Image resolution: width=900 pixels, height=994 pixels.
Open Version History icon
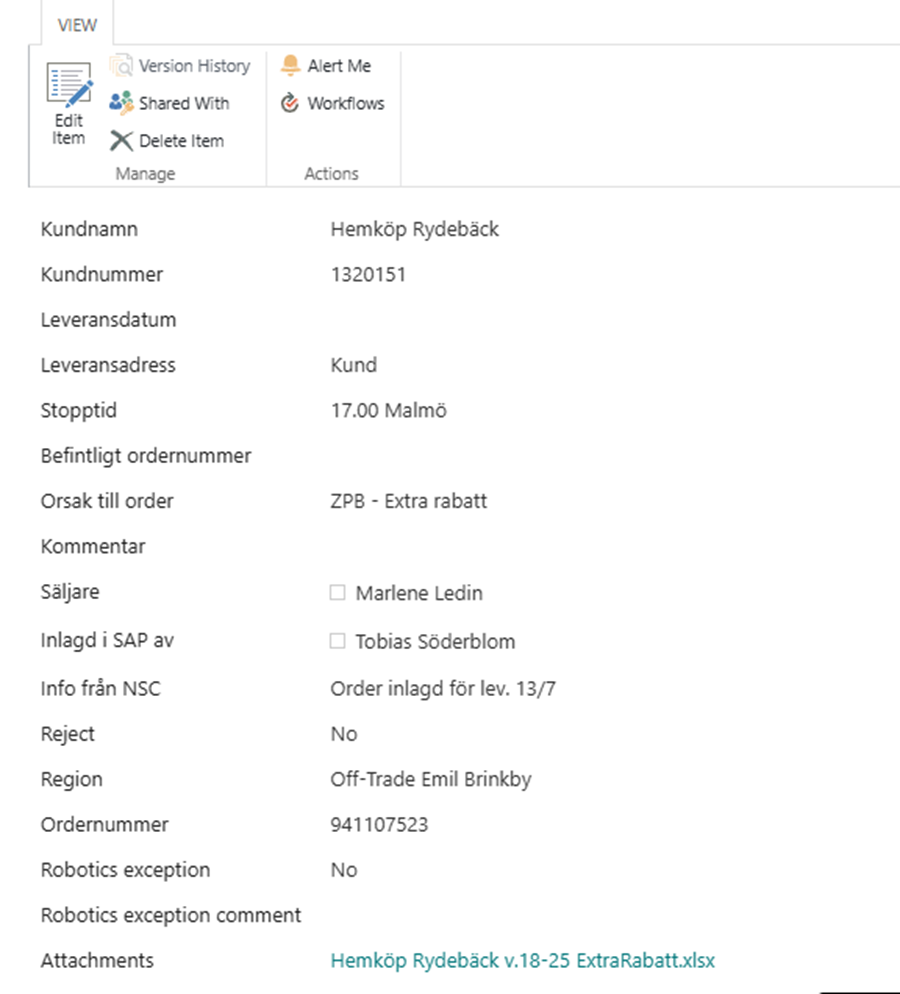(x=121, y=65)
